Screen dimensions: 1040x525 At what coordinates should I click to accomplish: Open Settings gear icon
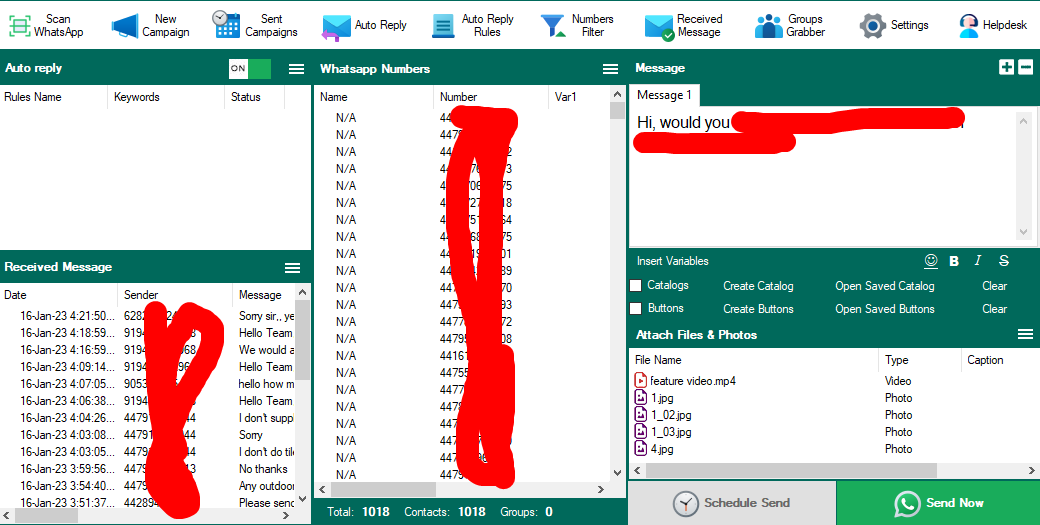click(873, 26)
